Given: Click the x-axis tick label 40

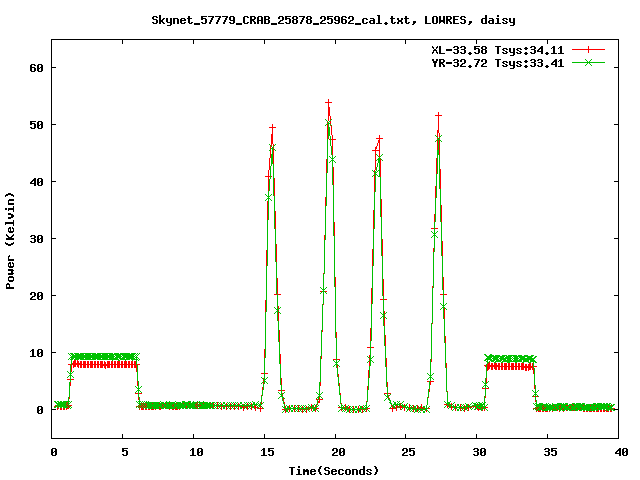Looking at the screenshot, I should 621,452.
